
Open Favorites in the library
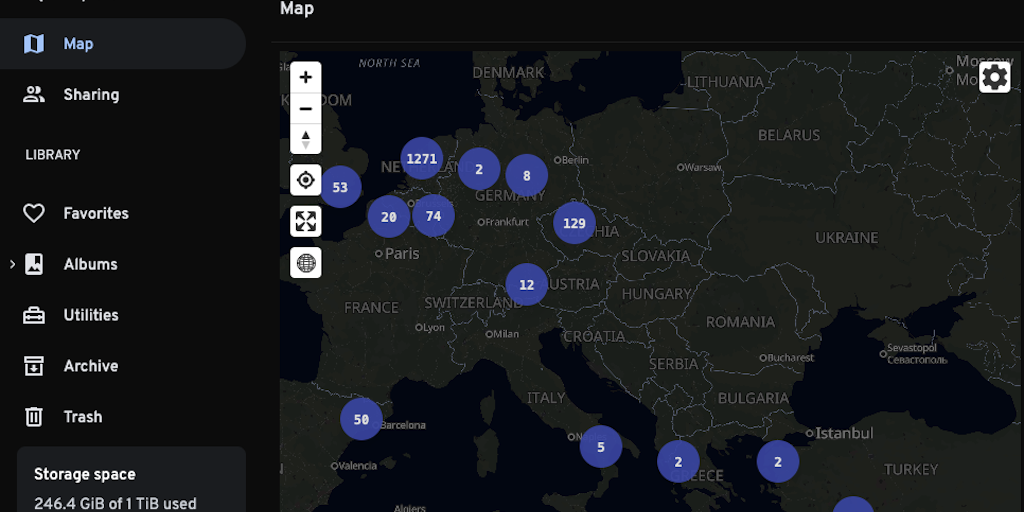coord(123,214)
